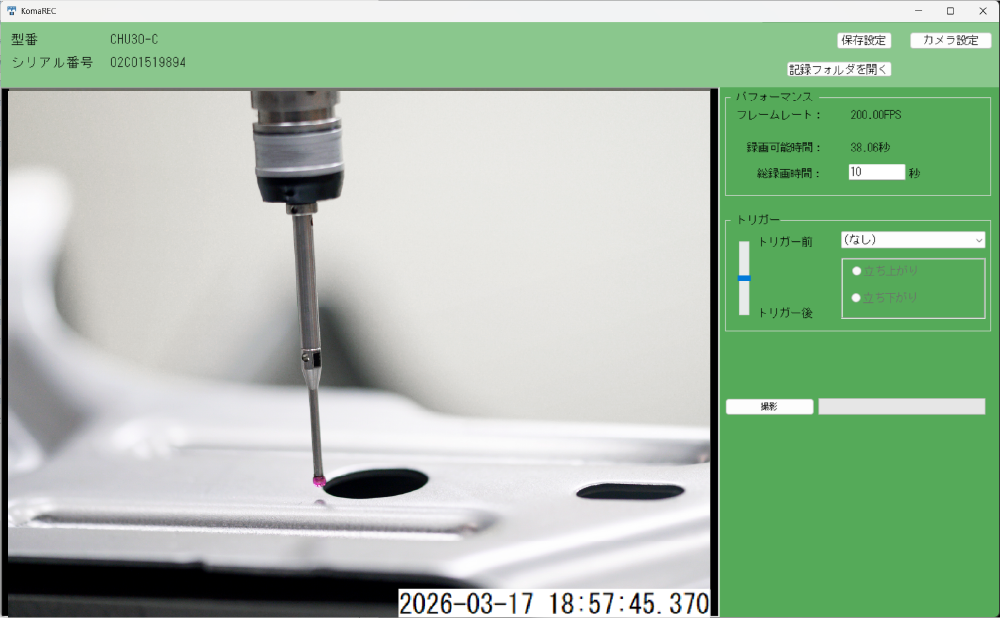
Task: Open the trigger dropdown showing (なし)
Action: click(x=905, y=240)
